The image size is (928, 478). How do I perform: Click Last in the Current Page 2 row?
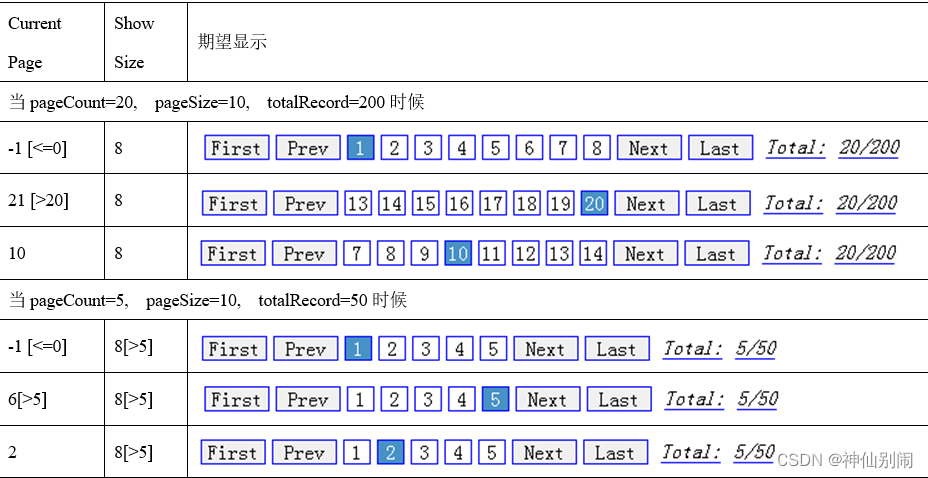pos(616,453)
